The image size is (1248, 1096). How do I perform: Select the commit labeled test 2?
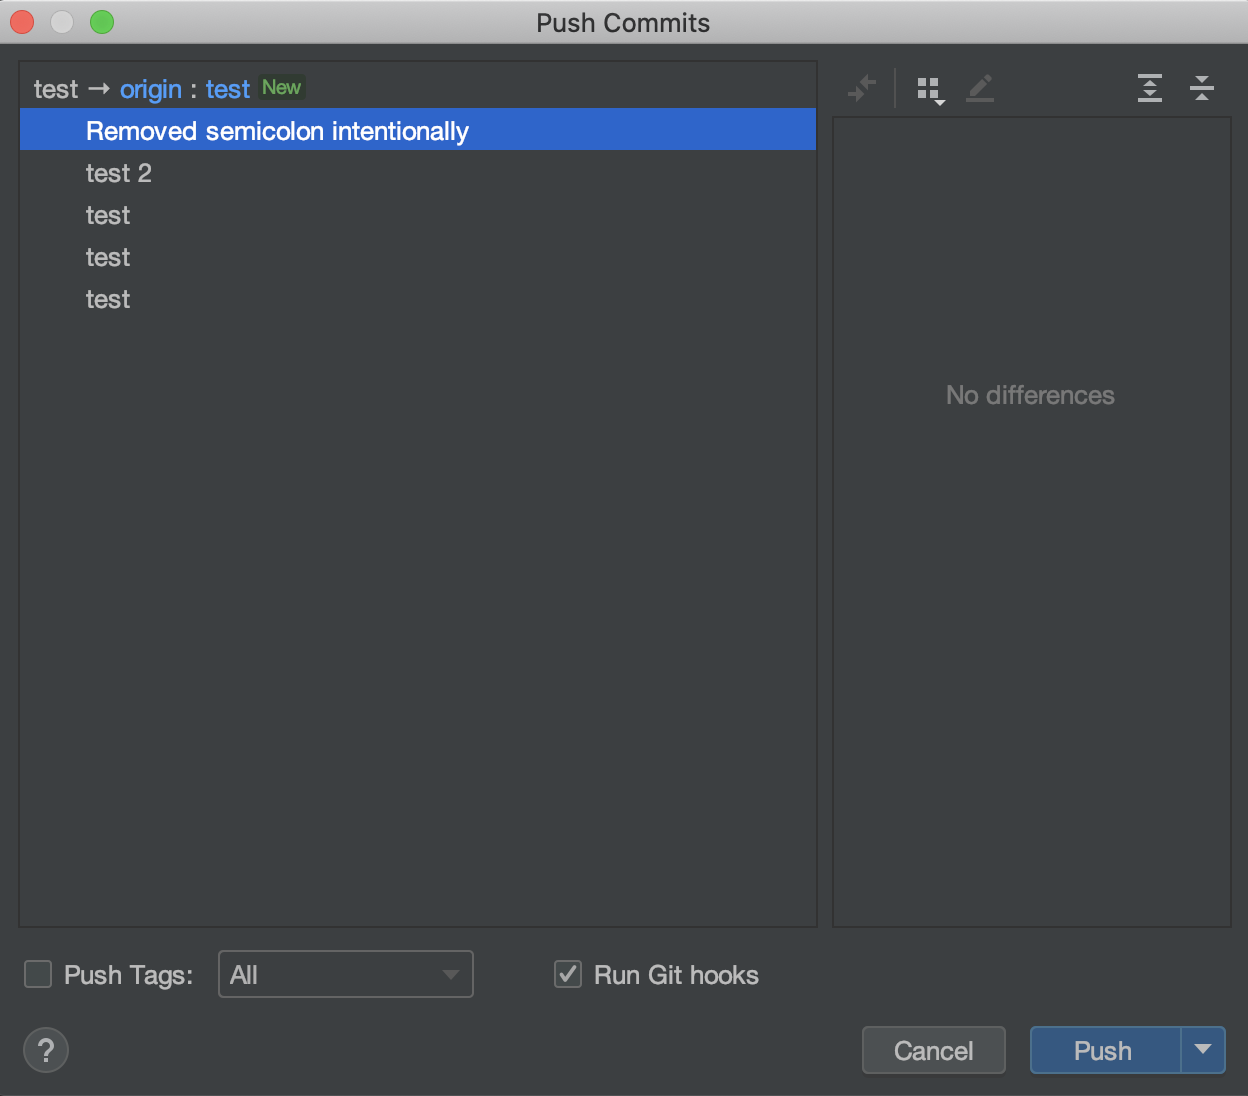click(119, 173)
